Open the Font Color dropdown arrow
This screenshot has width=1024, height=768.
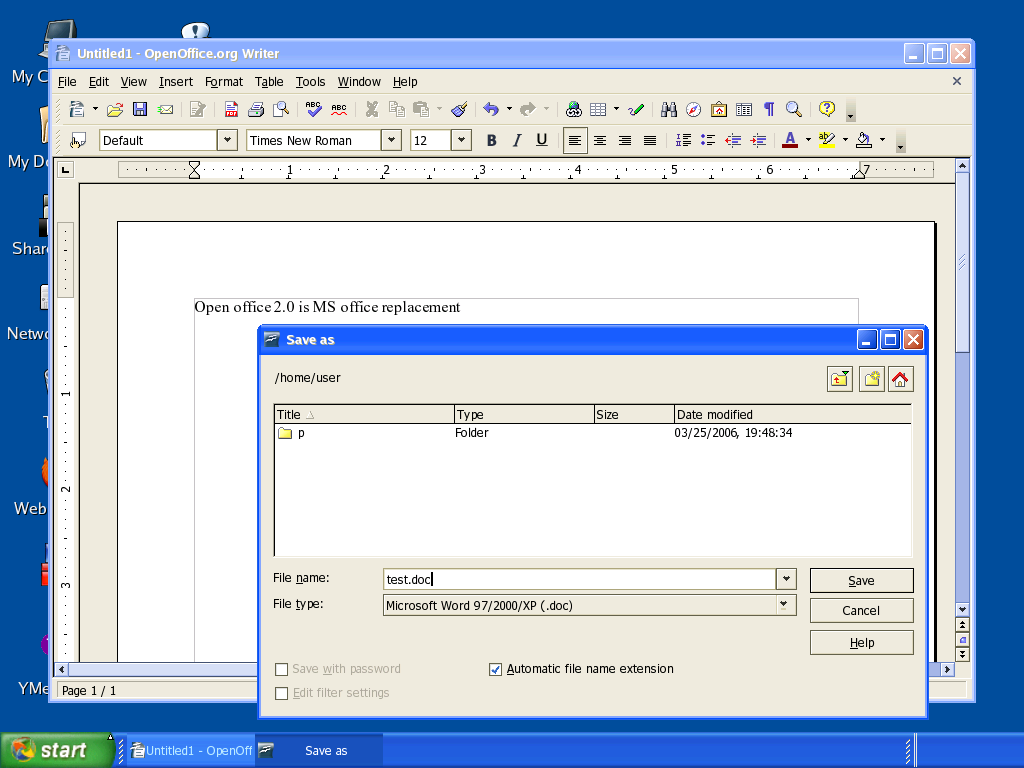(x=808, y=140)
